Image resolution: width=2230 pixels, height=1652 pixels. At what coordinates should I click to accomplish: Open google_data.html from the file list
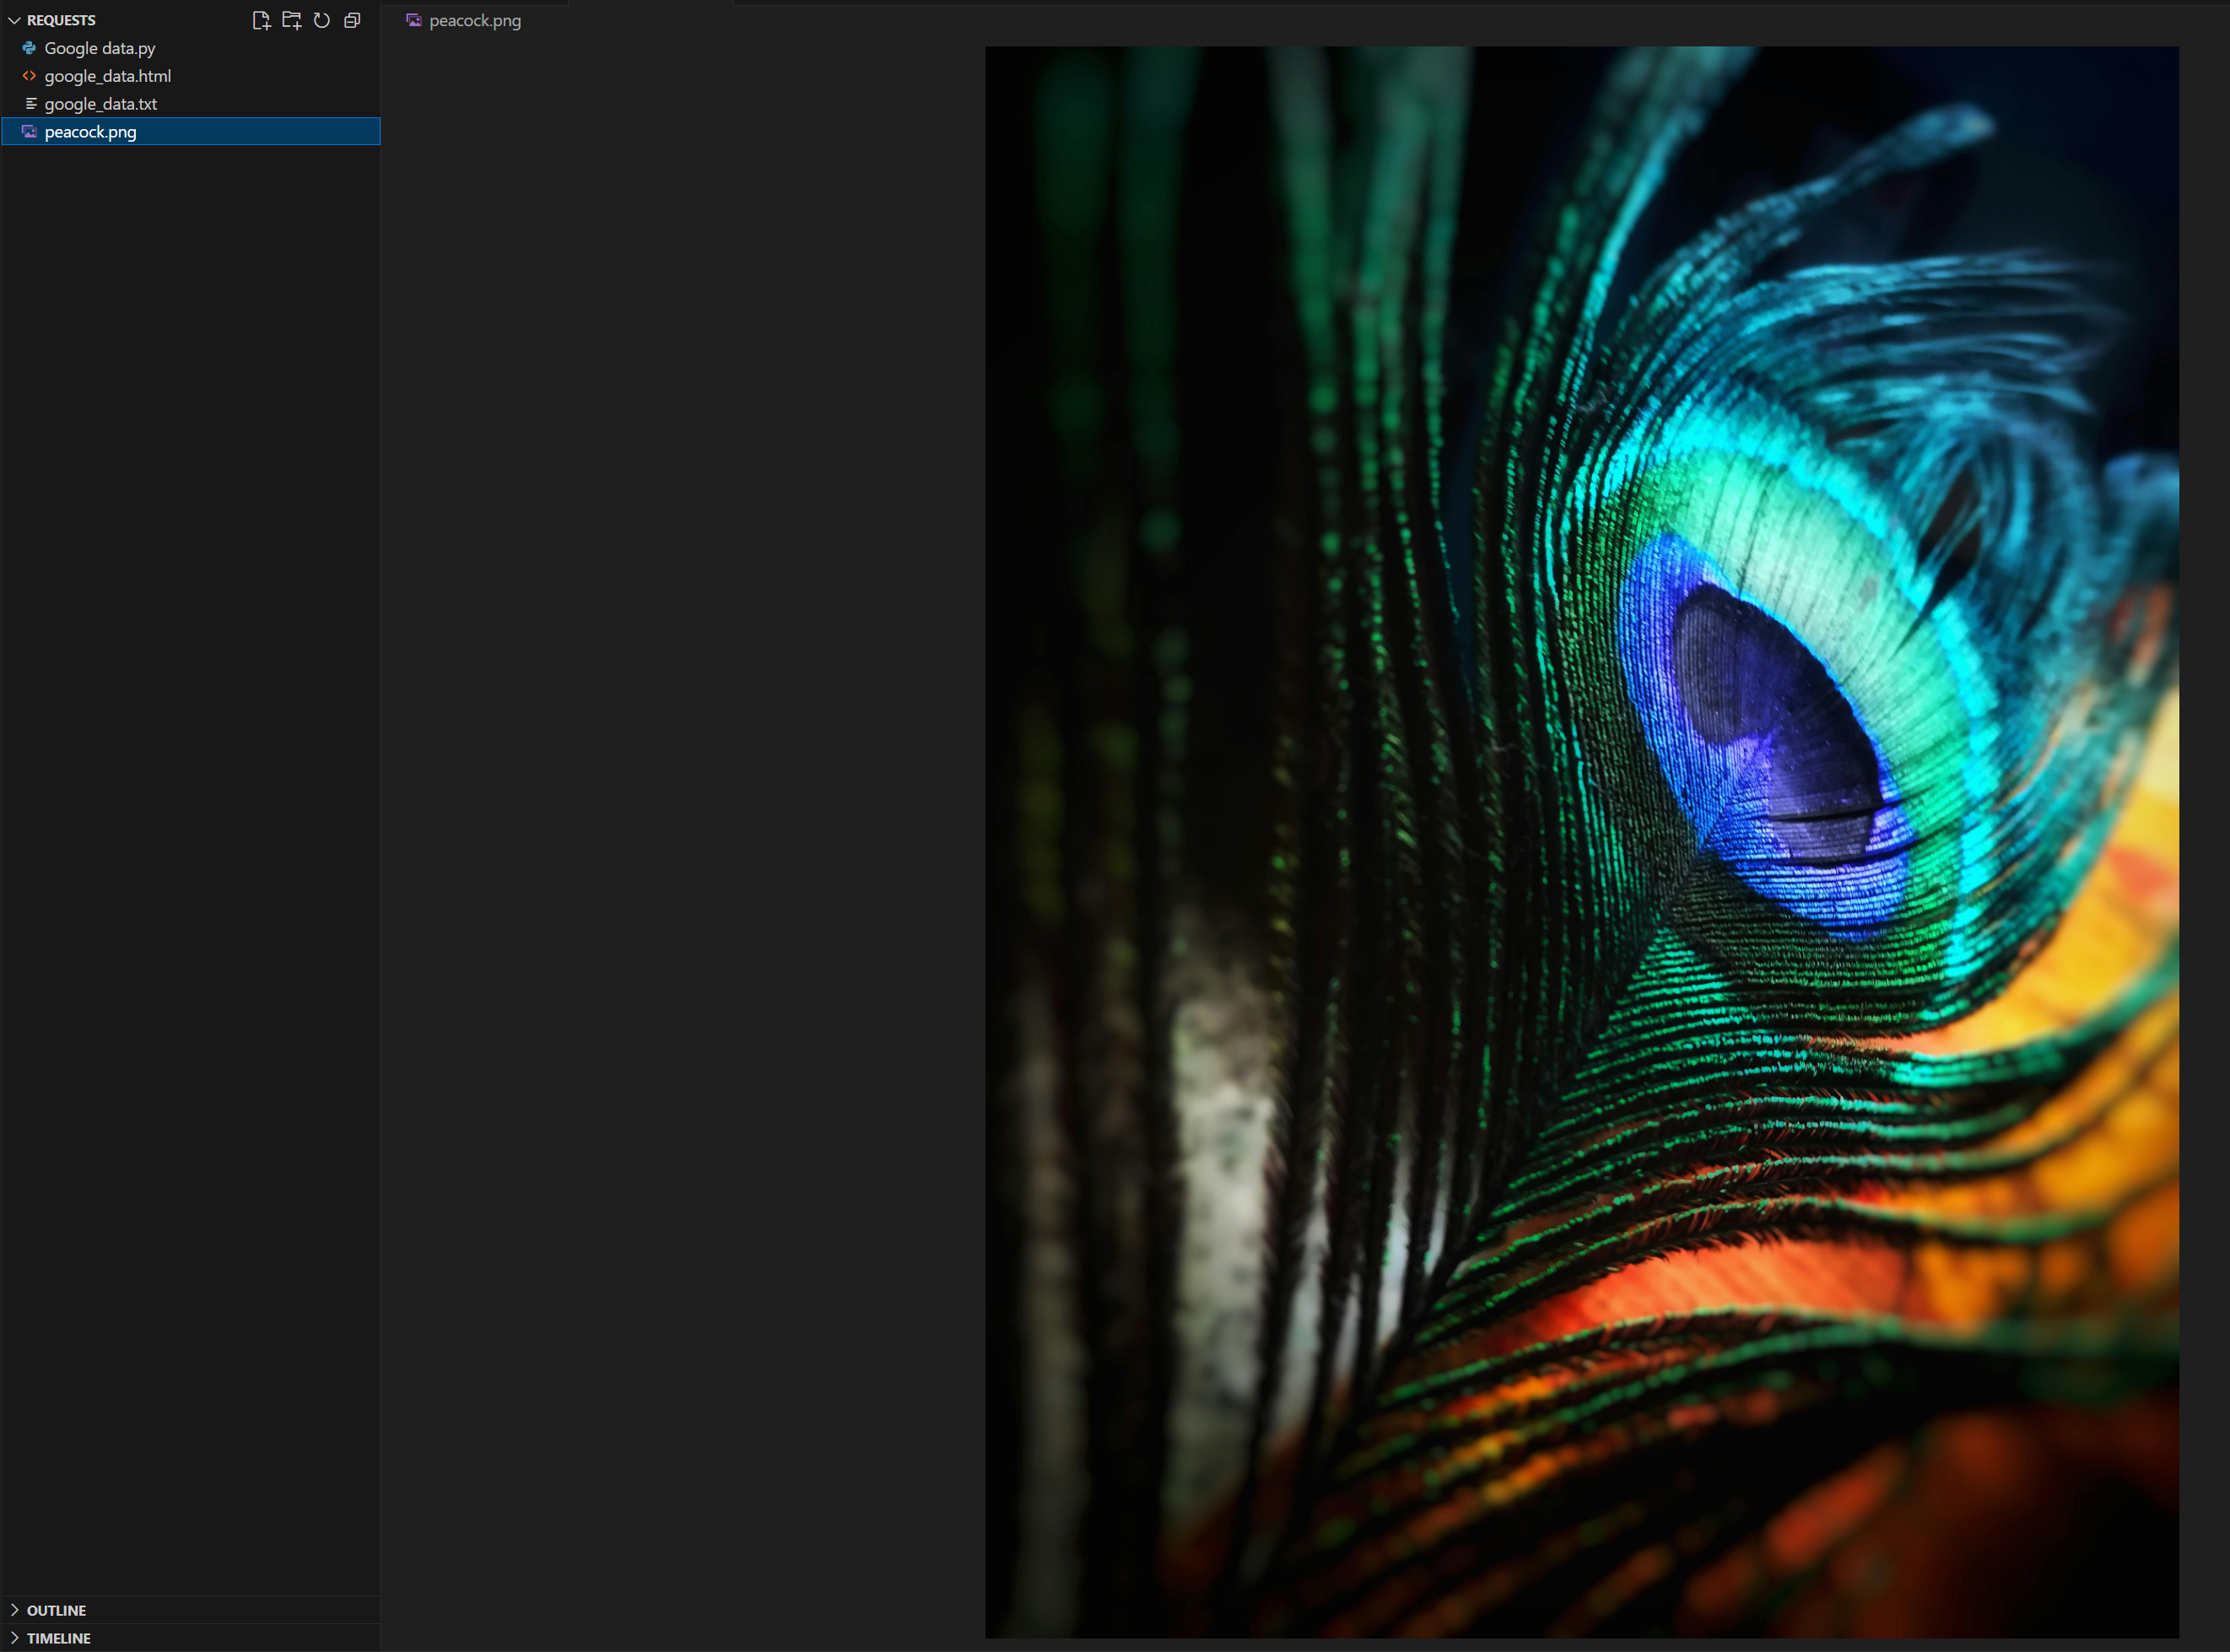108,76
